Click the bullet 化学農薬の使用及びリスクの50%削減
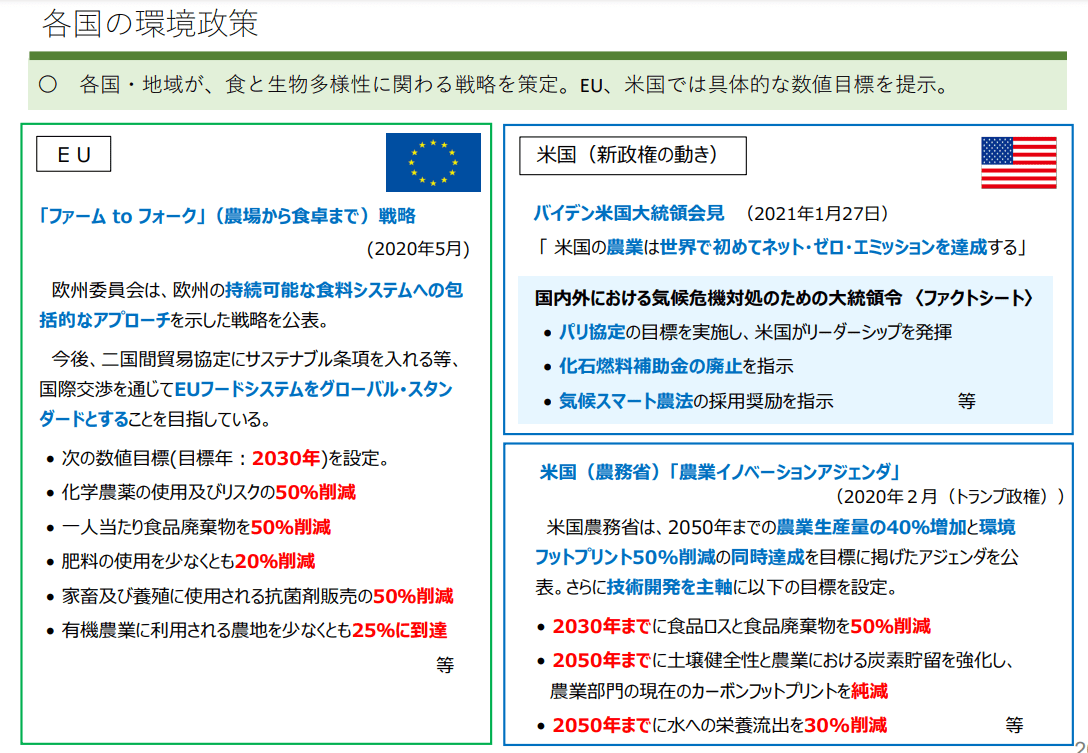Viewport: 1088px width, 753px height. [201, 493]
